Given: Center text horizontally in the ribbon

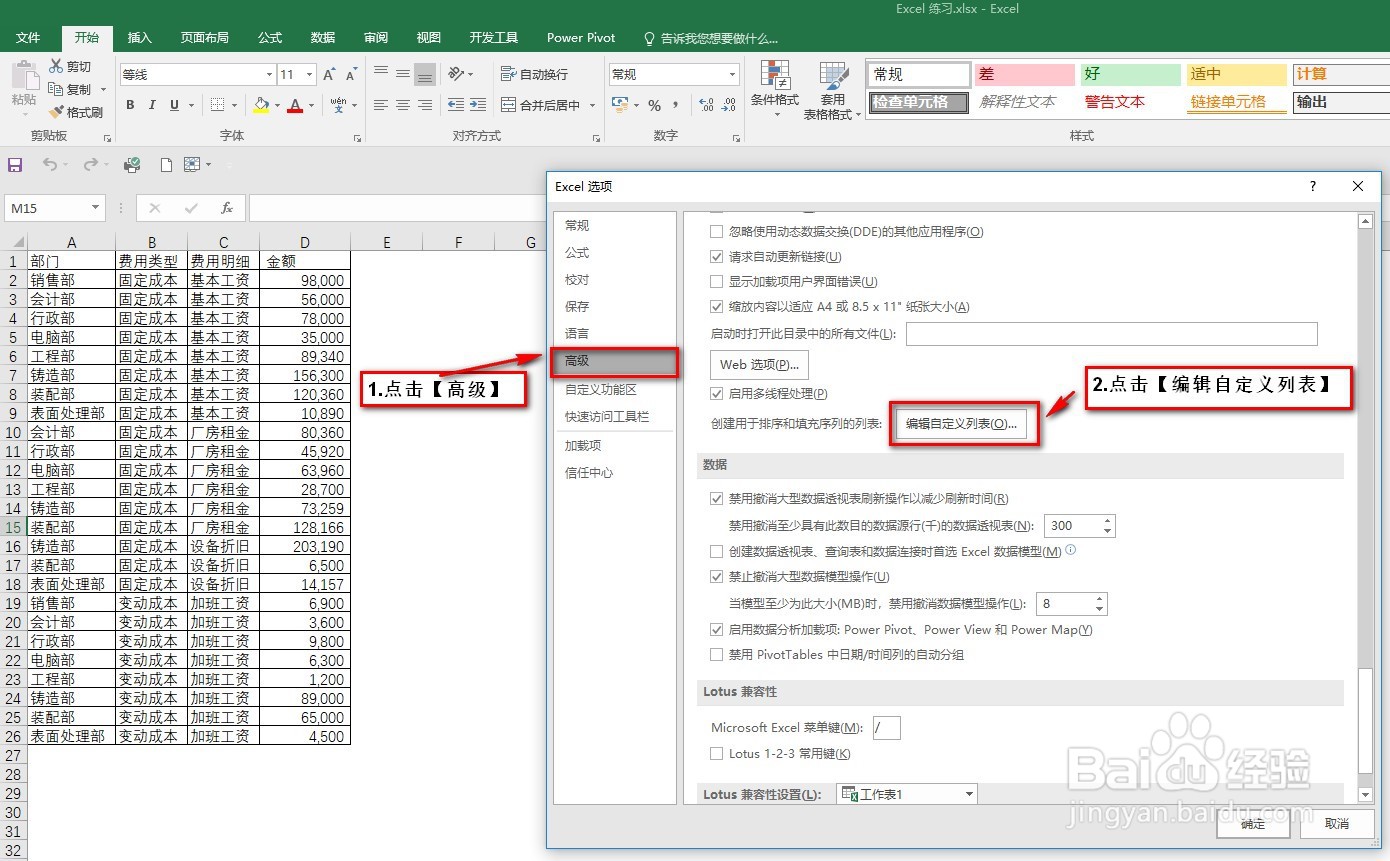Looking at the screenshot, I should point(403,105).
